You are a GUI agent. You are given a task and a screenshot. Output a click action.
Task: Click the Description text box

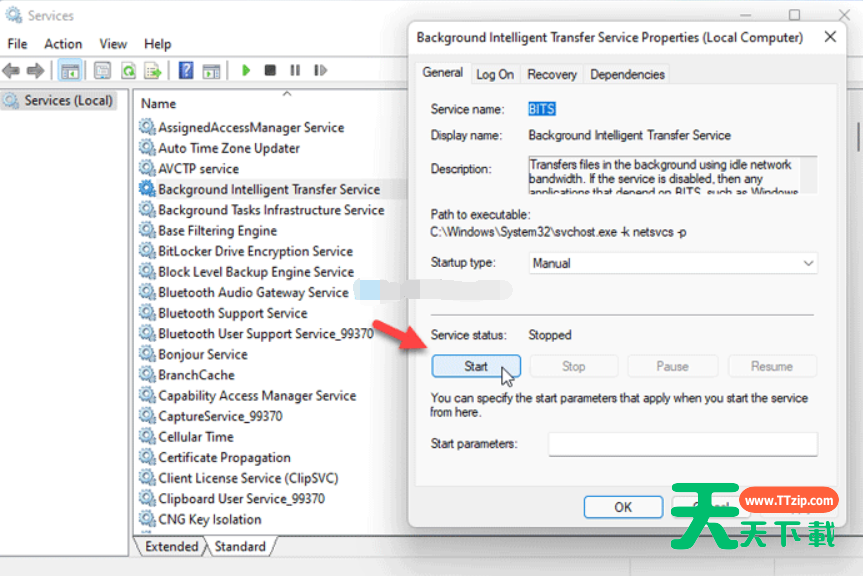[x=673, y=175]
